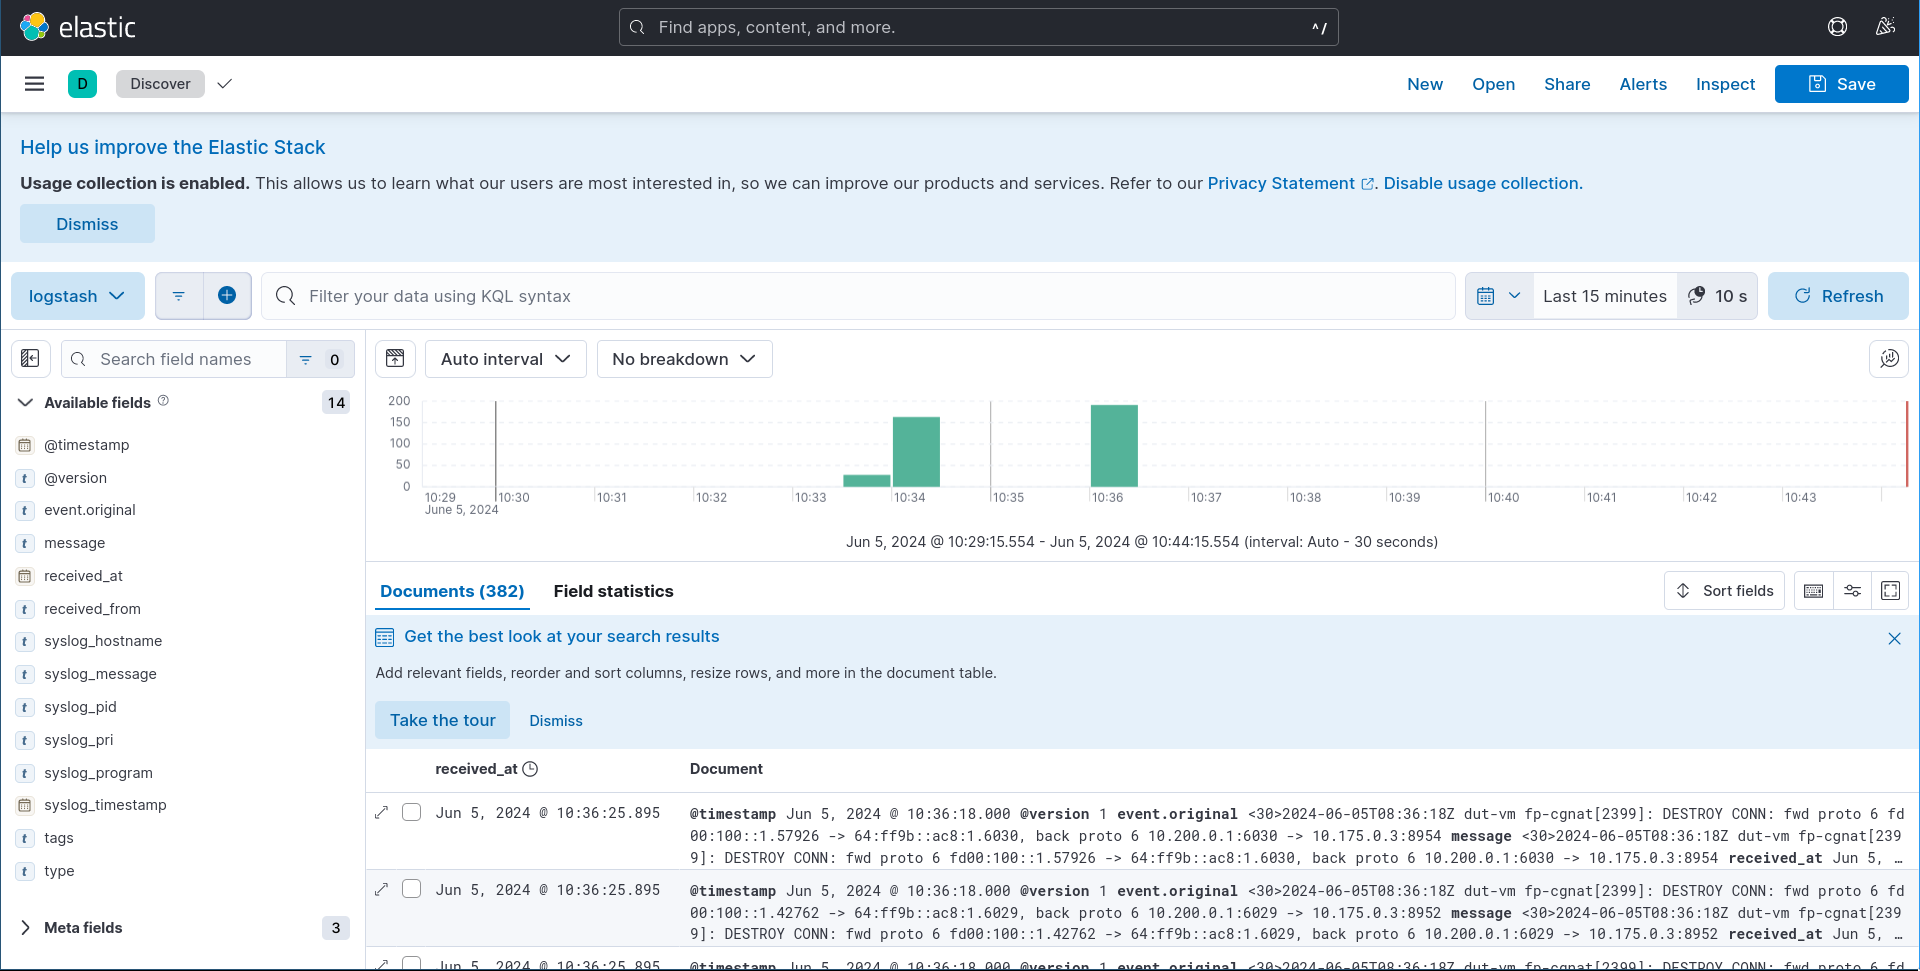Open the help menu lifebuoy icon
Viewport: 1920px width, 971px height.
pyautogui.click(x=1837, y=27)
